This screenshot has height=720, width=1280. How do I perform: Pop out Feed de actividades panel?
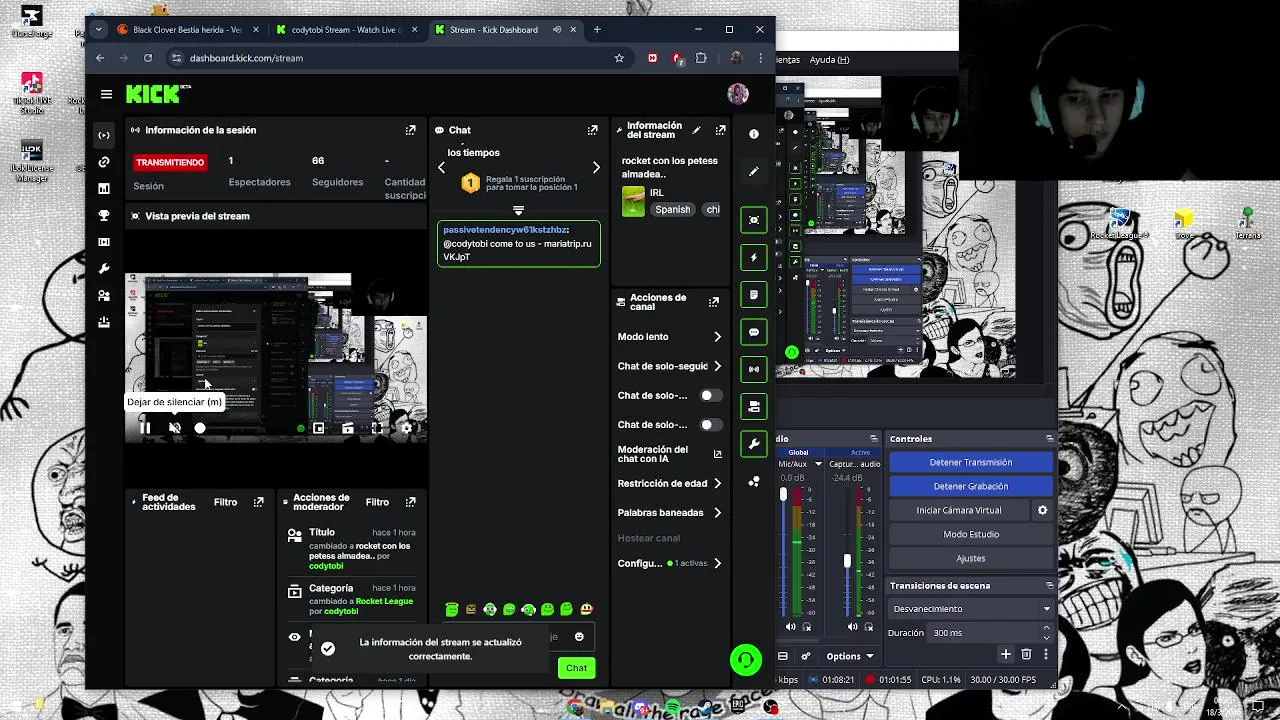[x=258, y=502]
